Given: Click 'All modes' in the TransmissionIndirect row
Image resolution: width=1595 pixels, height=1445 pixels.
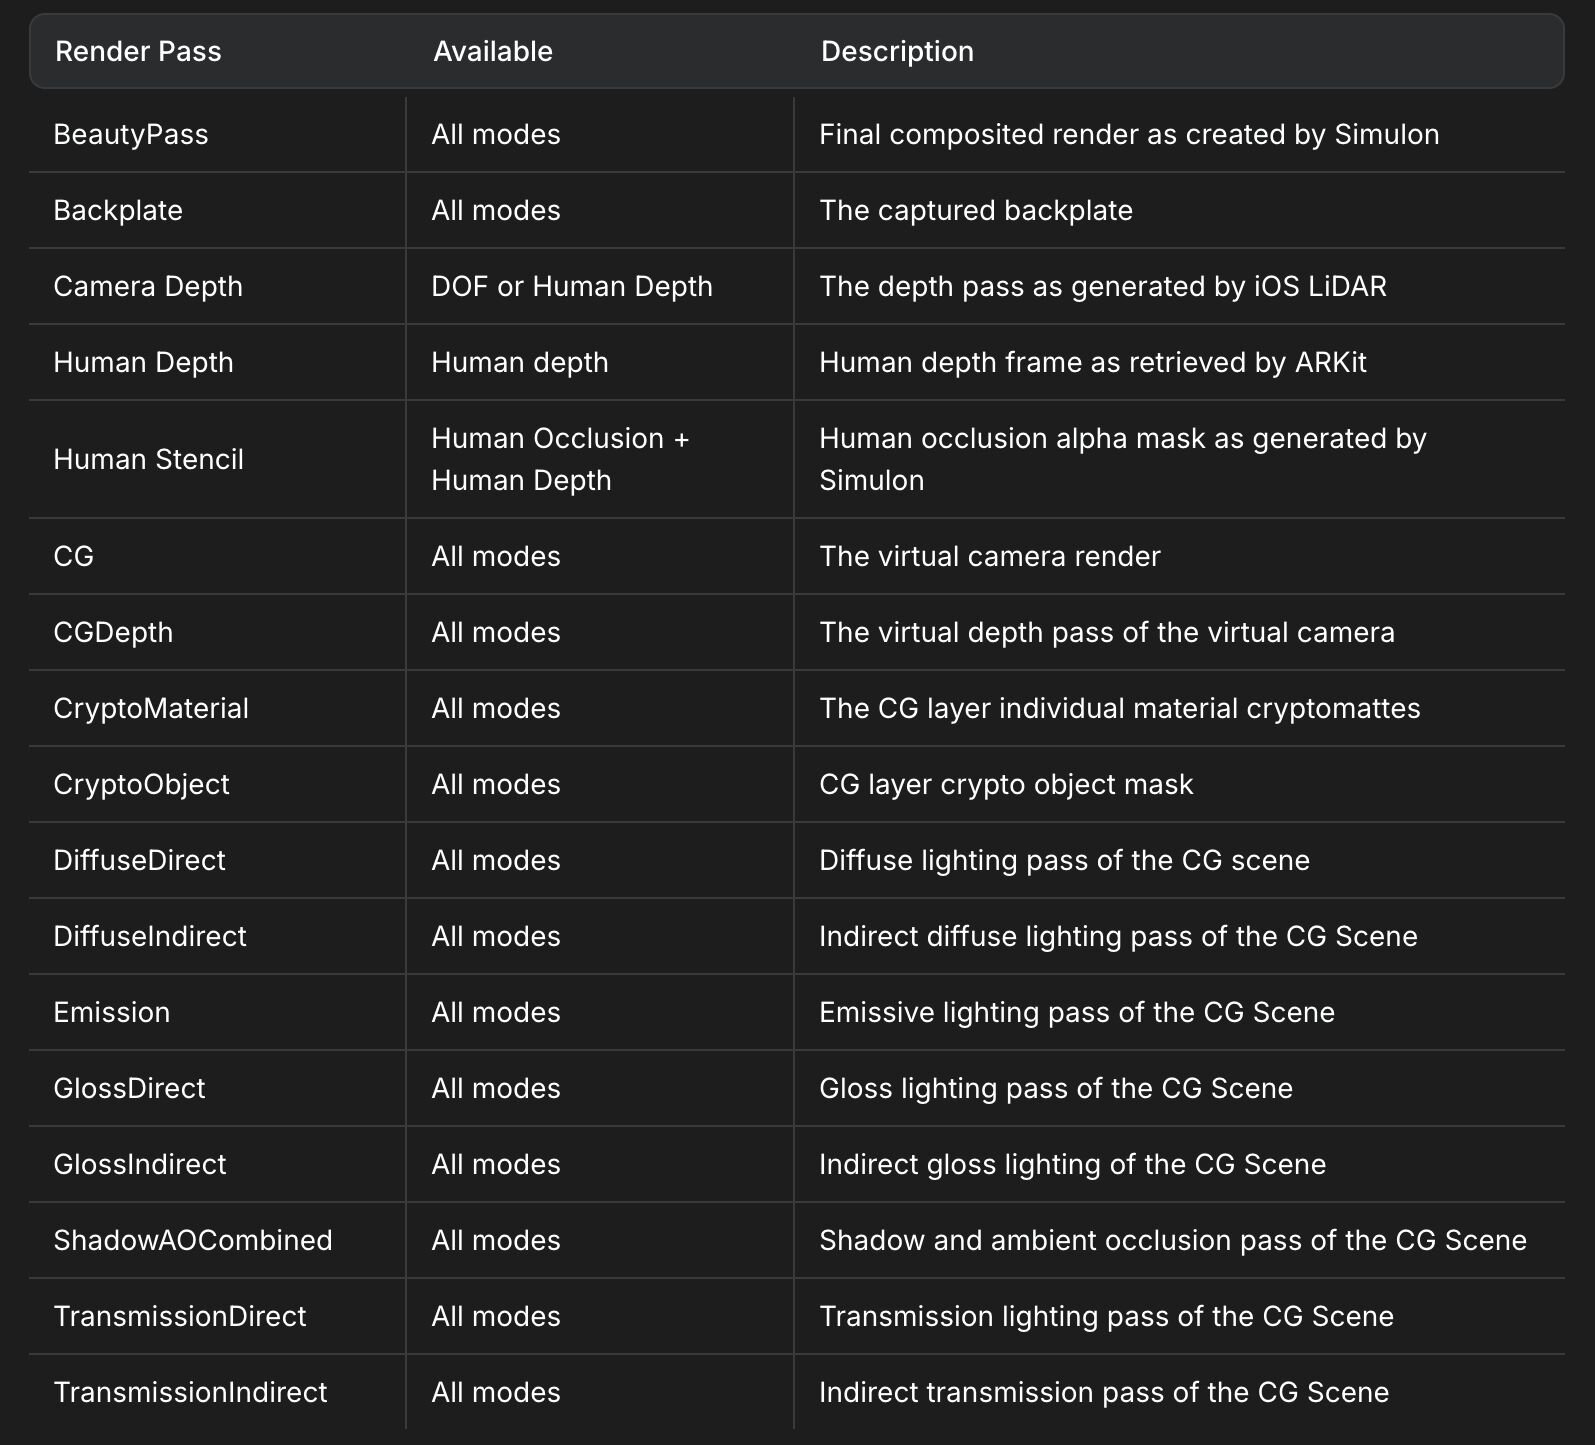Looking at the screenshot, I should coord(496,1393).
